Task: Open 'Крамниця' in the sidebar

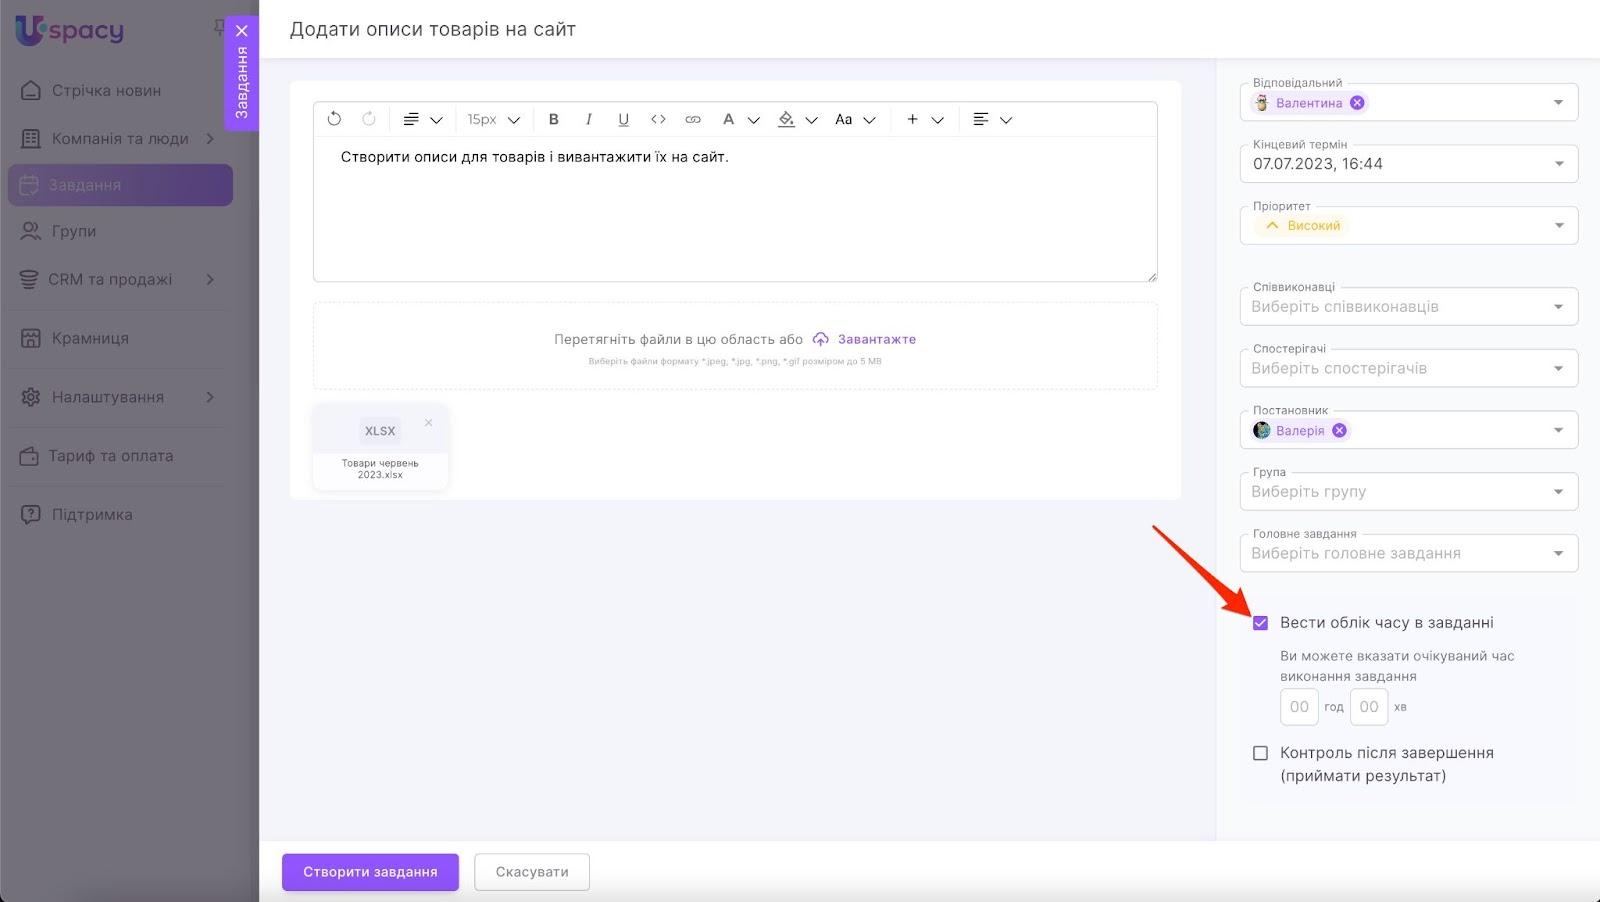Action: 120,338
